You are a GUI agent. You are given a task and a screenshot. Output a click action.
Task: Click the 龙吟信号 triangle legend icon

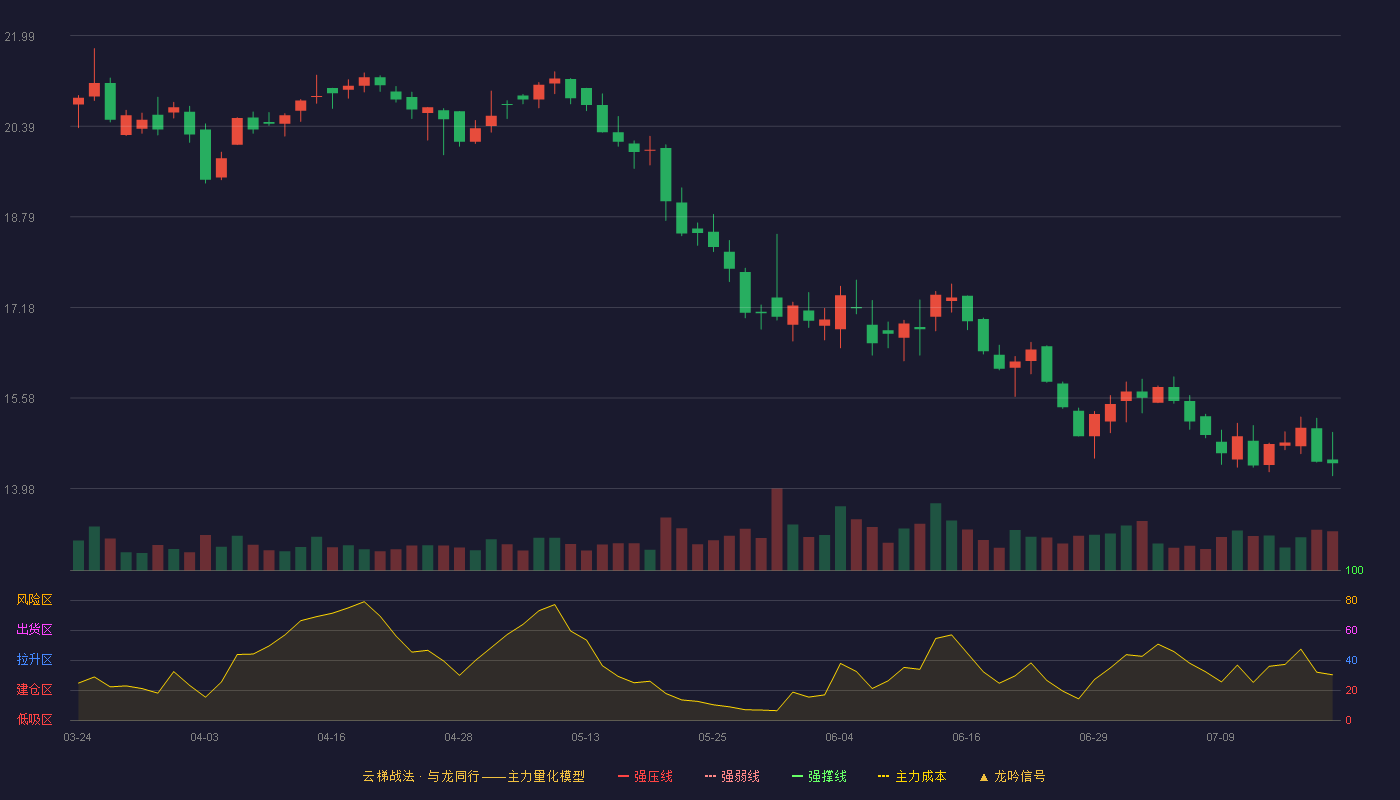click(984, 776)
